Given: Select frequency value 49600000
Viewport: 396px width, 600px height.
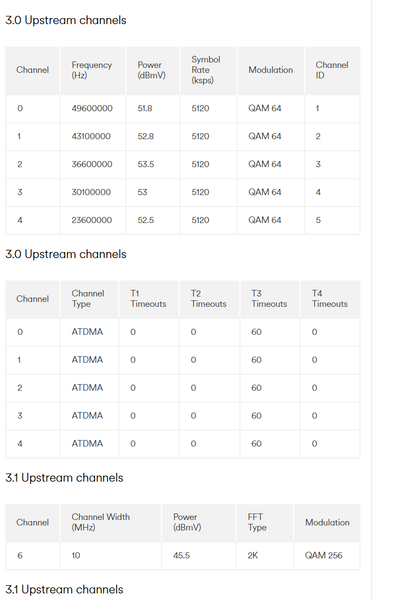Looking at the screenshot, I should tap(92, 108).
